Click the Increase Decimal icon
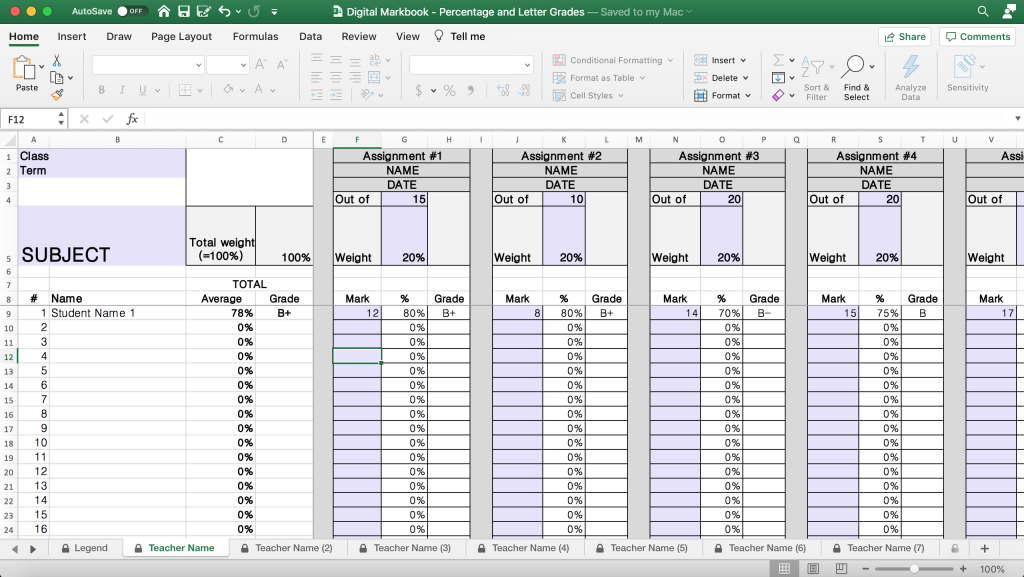The height and width of the screenshot is (577, 1024). pyautogui.click(x=503, y=90)
